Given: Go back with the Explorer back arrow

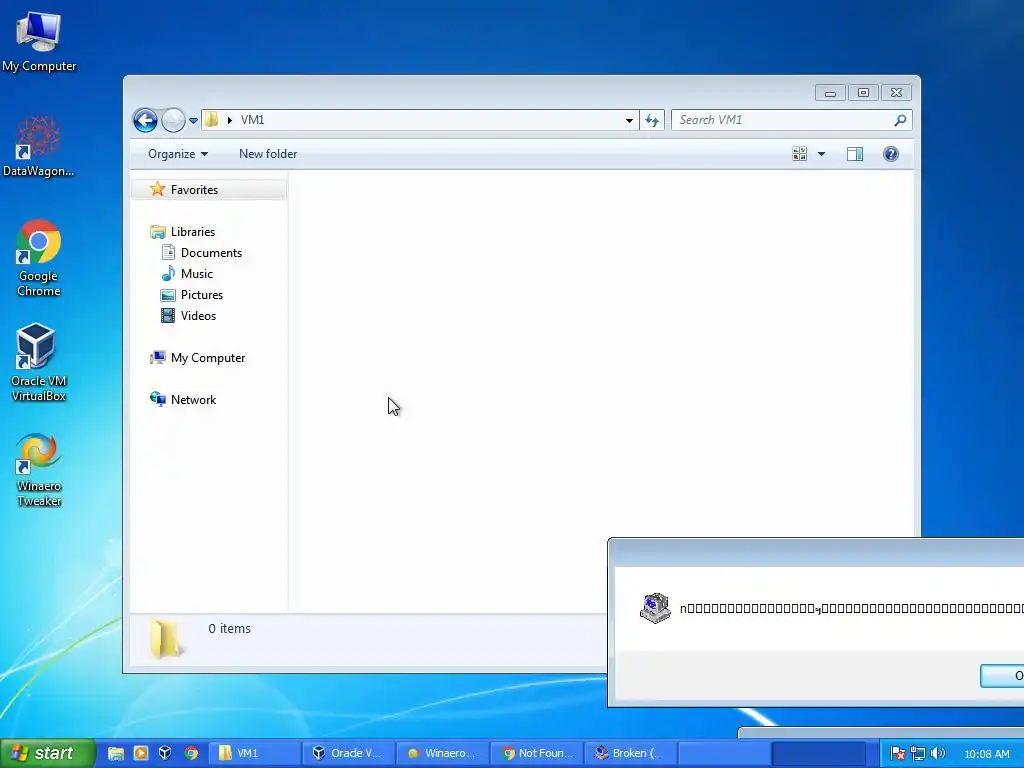Looking at the screenshot, I should point(145,120).
